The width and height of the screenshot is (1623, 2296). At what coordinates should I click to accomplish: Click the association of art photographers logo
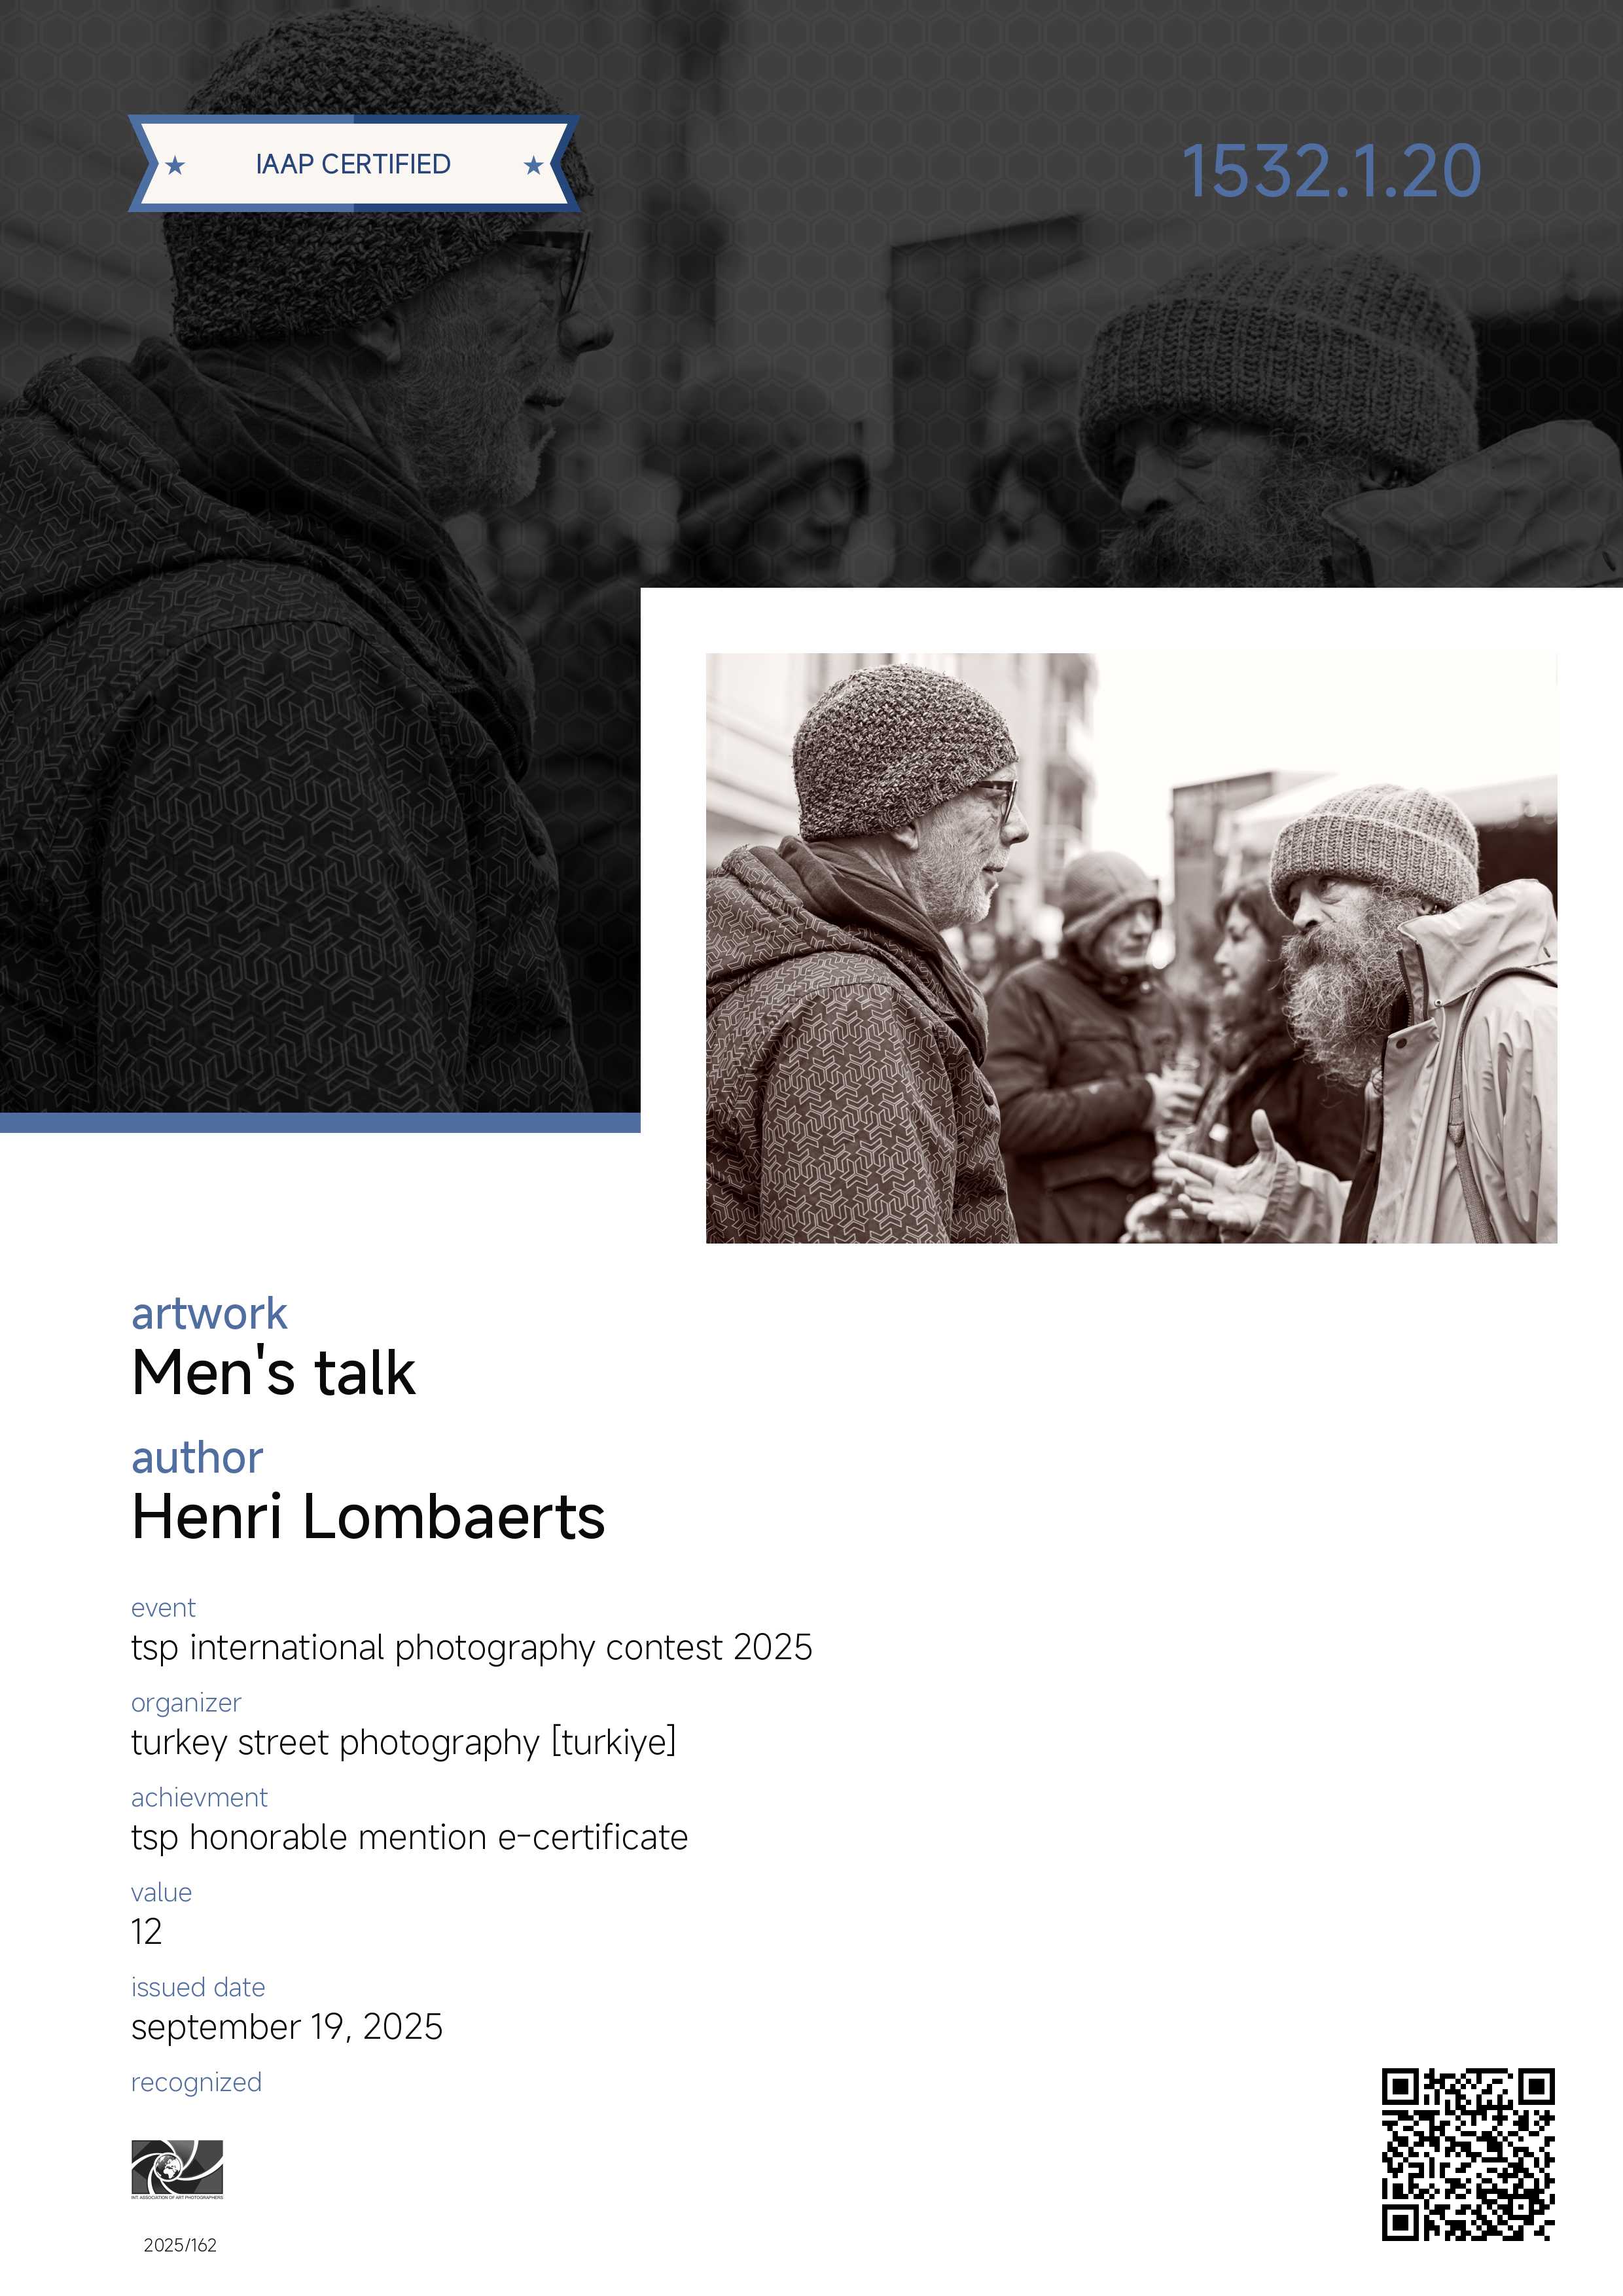point(177,2169)
